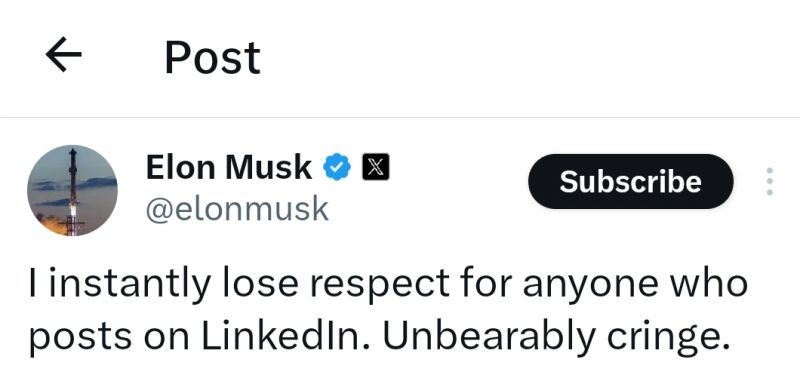
Task: Open the @elonmusk profile handle
Action: click(237, 209)
